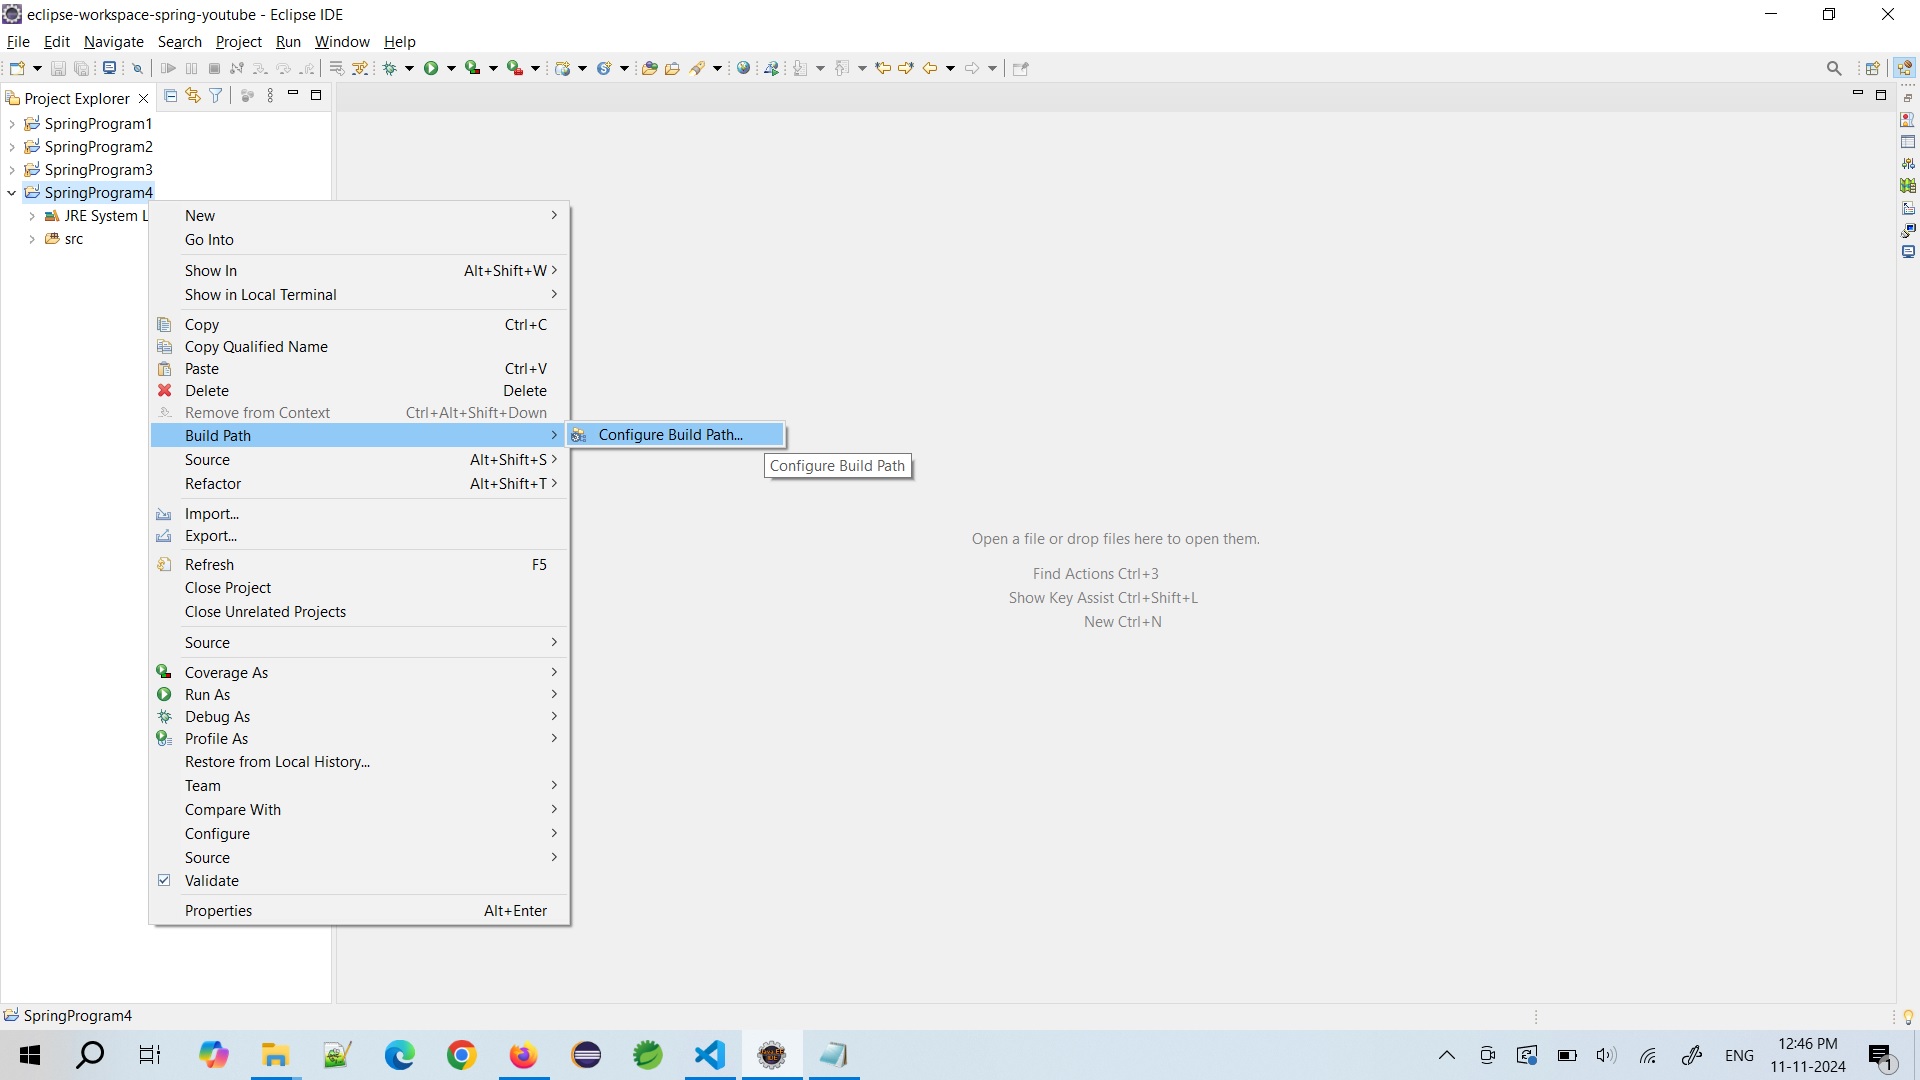Click the Save All toolbar icon
1920x1080 pixels.
82,68
